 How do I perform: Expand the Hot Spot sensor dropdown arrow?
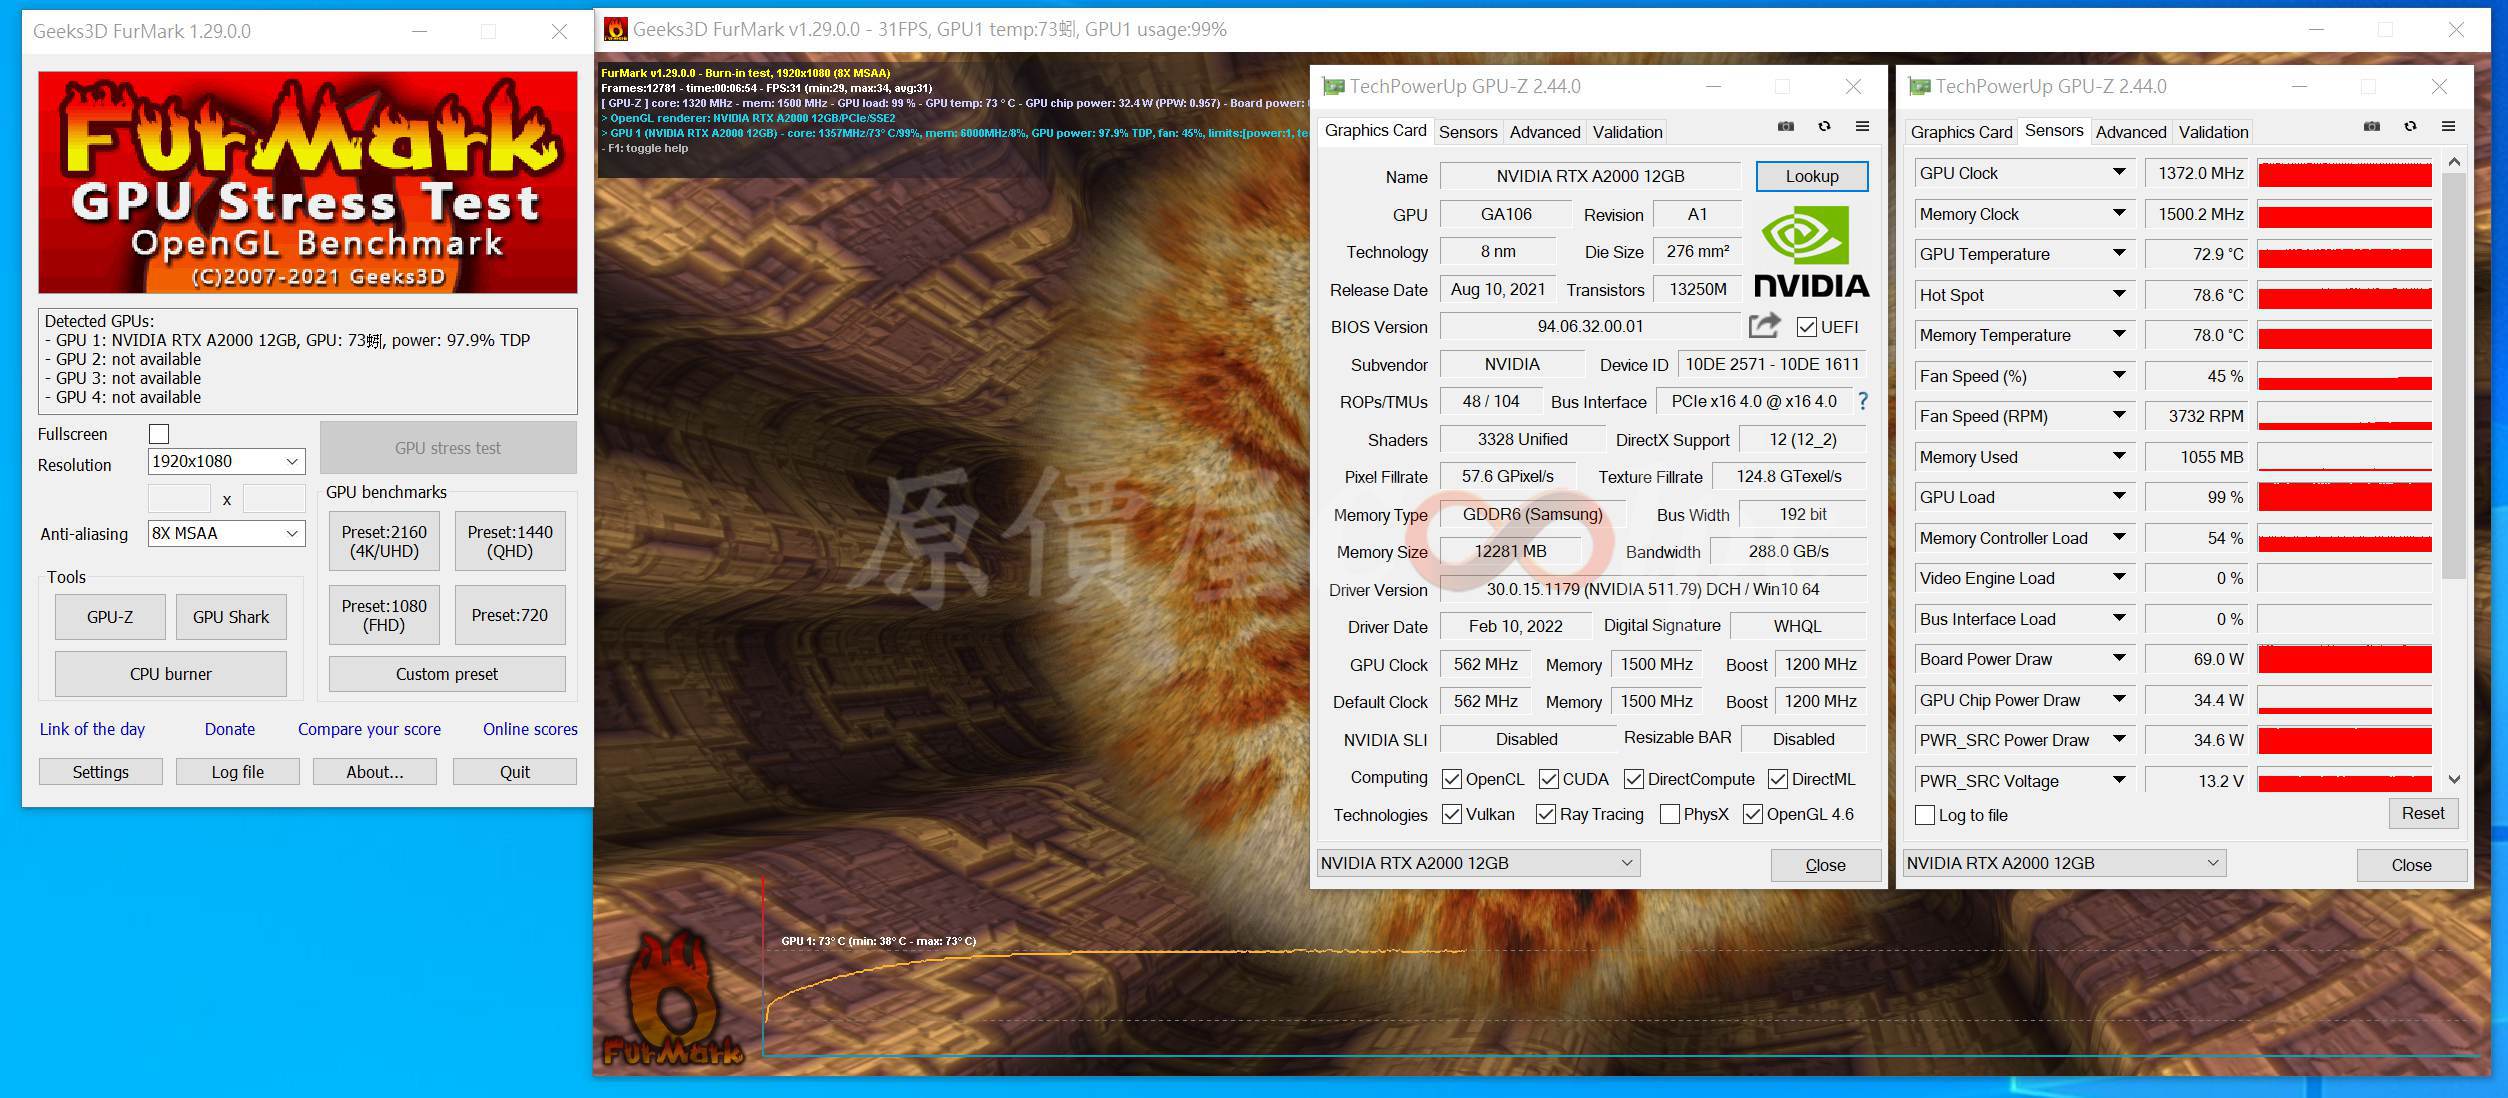pyautogui.click(x=2118, y=294)
